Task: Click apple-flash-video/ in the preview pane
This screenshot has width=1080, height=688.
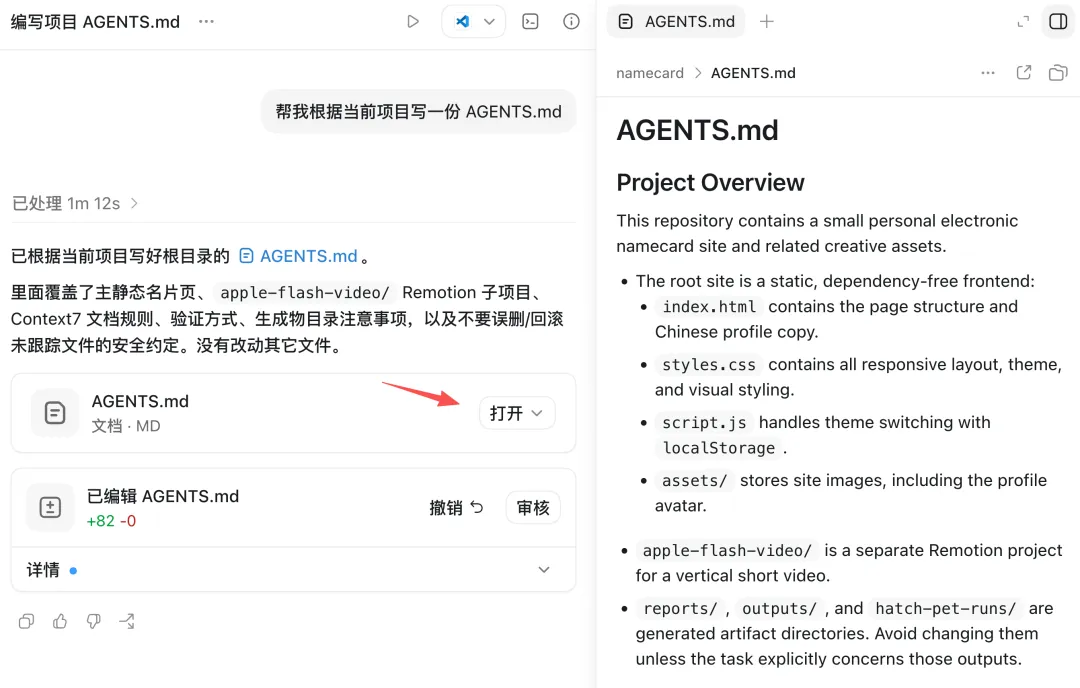Action: [x=727, y=551]
